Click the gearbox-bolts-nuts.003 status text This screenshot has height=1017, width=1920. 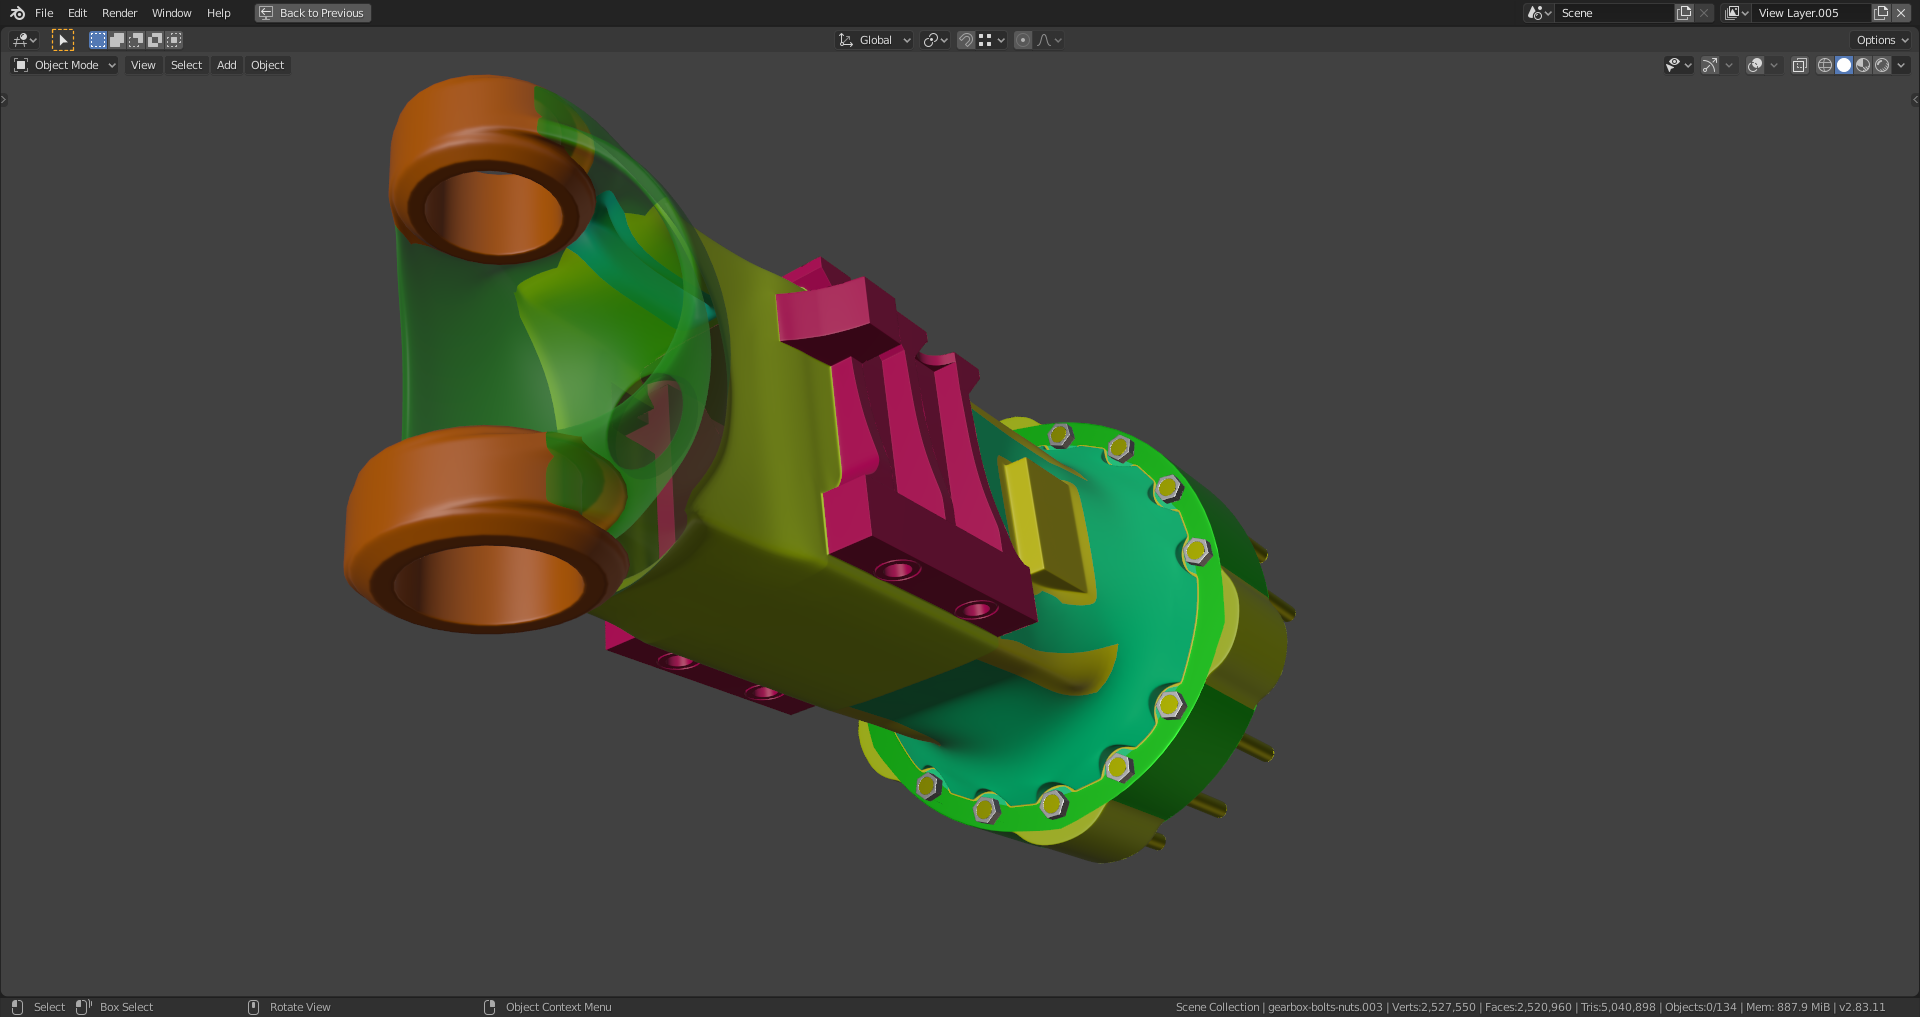tap(1325, 1007)
